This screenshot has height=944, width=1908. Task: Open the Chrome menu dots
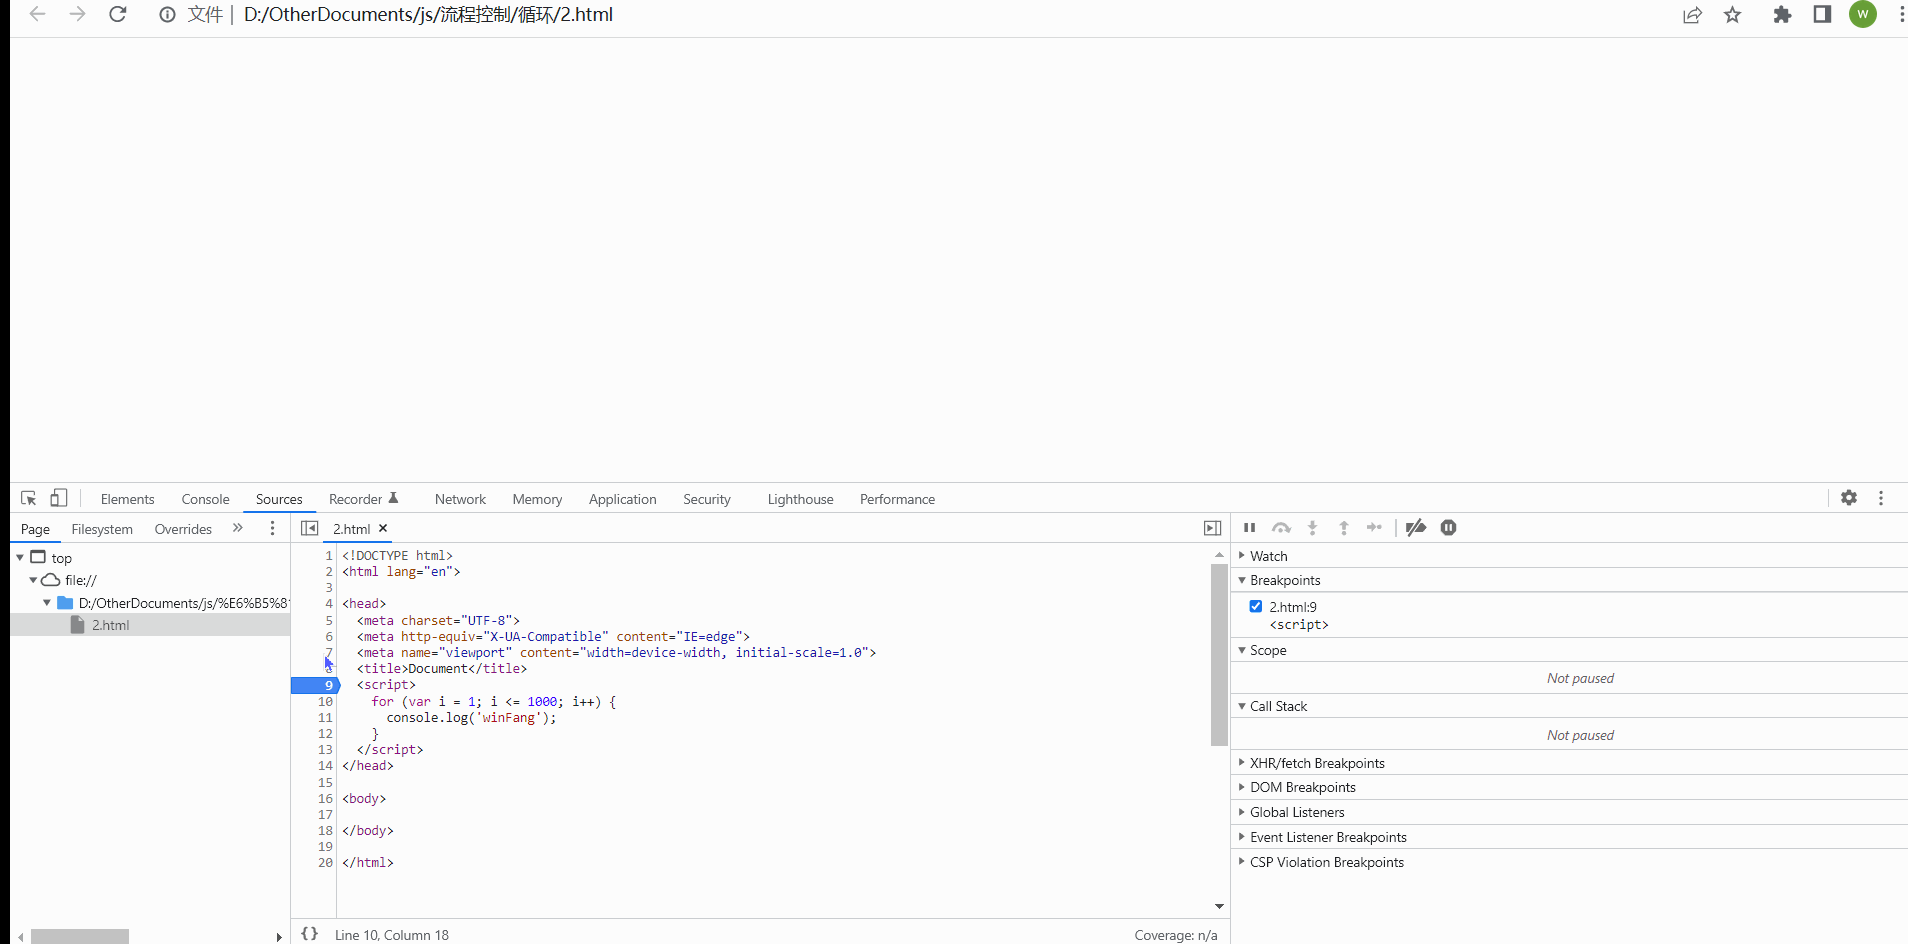click(x=1900, y=15)
